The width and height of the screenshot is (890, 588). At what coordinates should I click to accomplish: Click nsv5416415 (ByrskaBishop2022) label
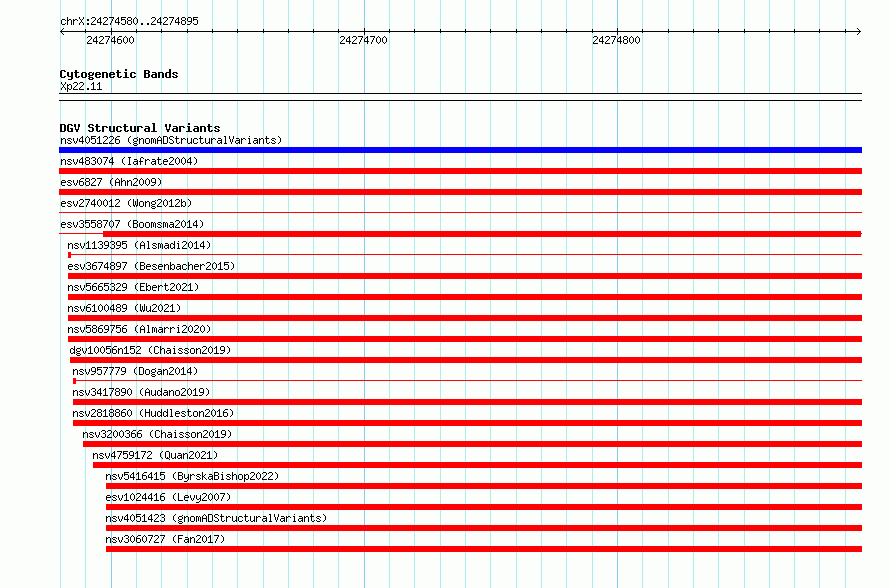coord(192,476)
